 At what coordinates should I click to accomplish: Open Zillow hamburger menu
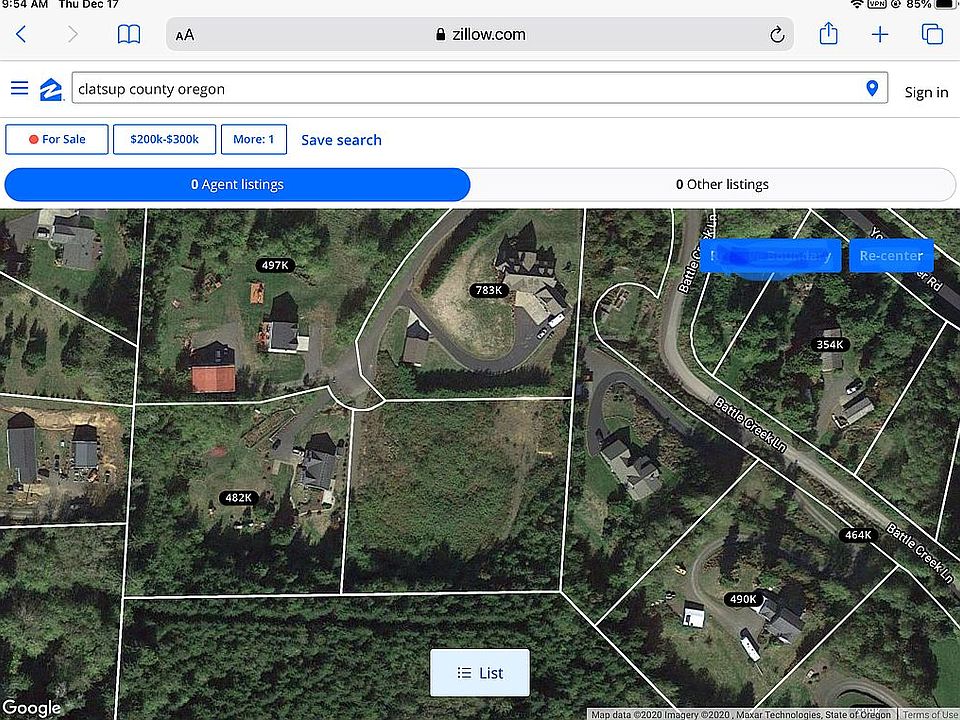[x=20, y=88]
